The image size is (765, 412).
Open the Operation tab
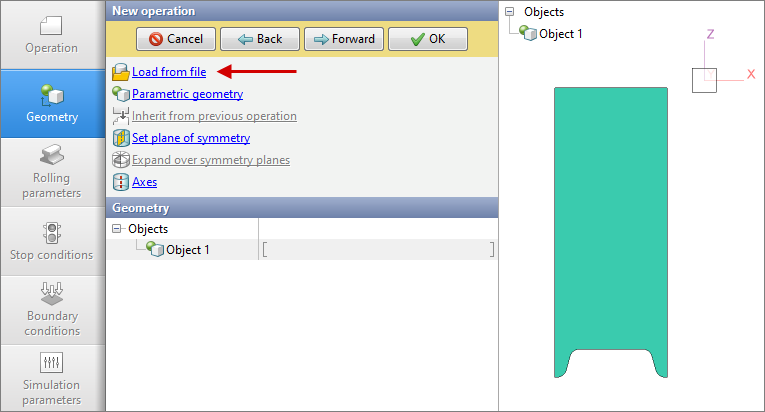[x=52, y=35]
